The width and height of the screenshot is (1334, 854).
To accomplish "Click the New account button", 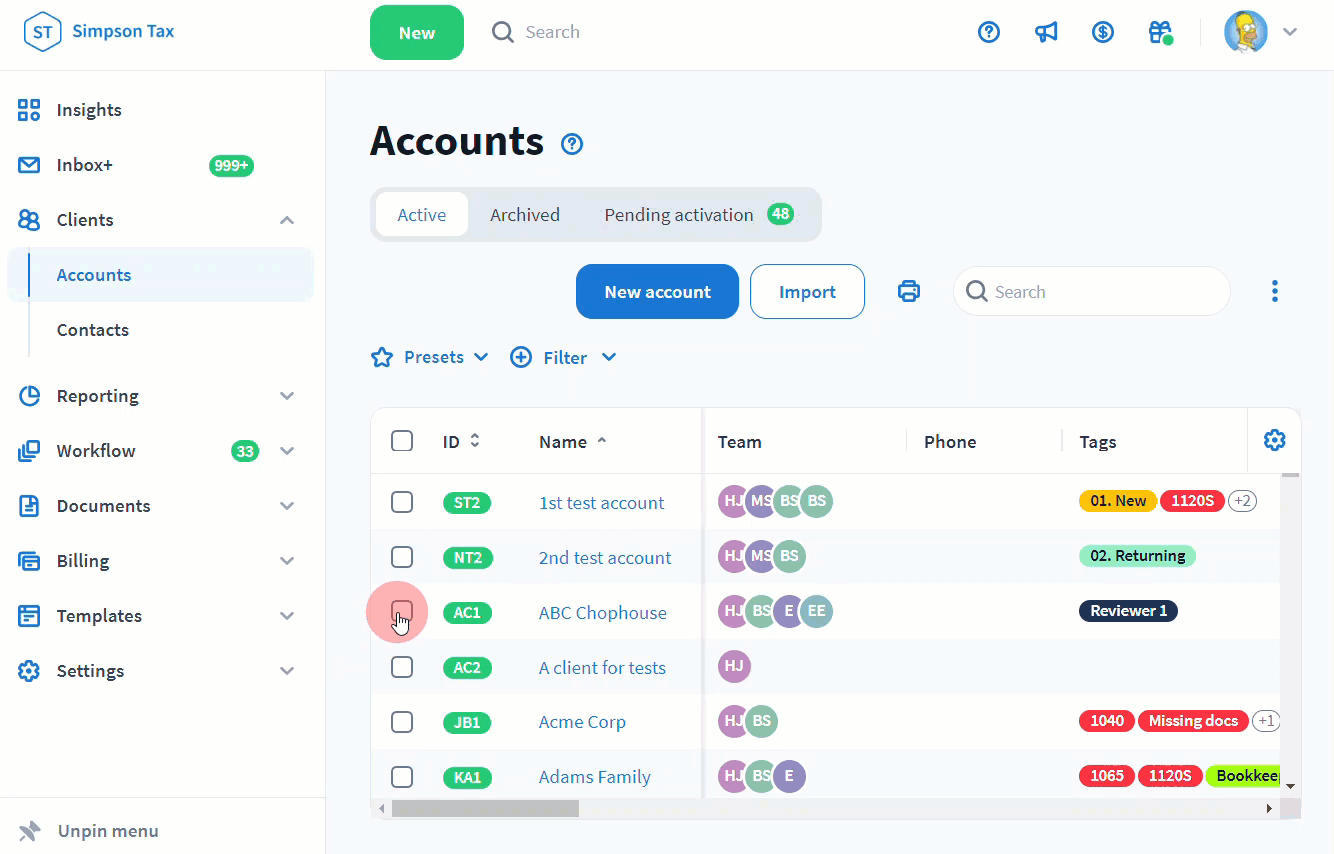I will (x=657, y=292).
